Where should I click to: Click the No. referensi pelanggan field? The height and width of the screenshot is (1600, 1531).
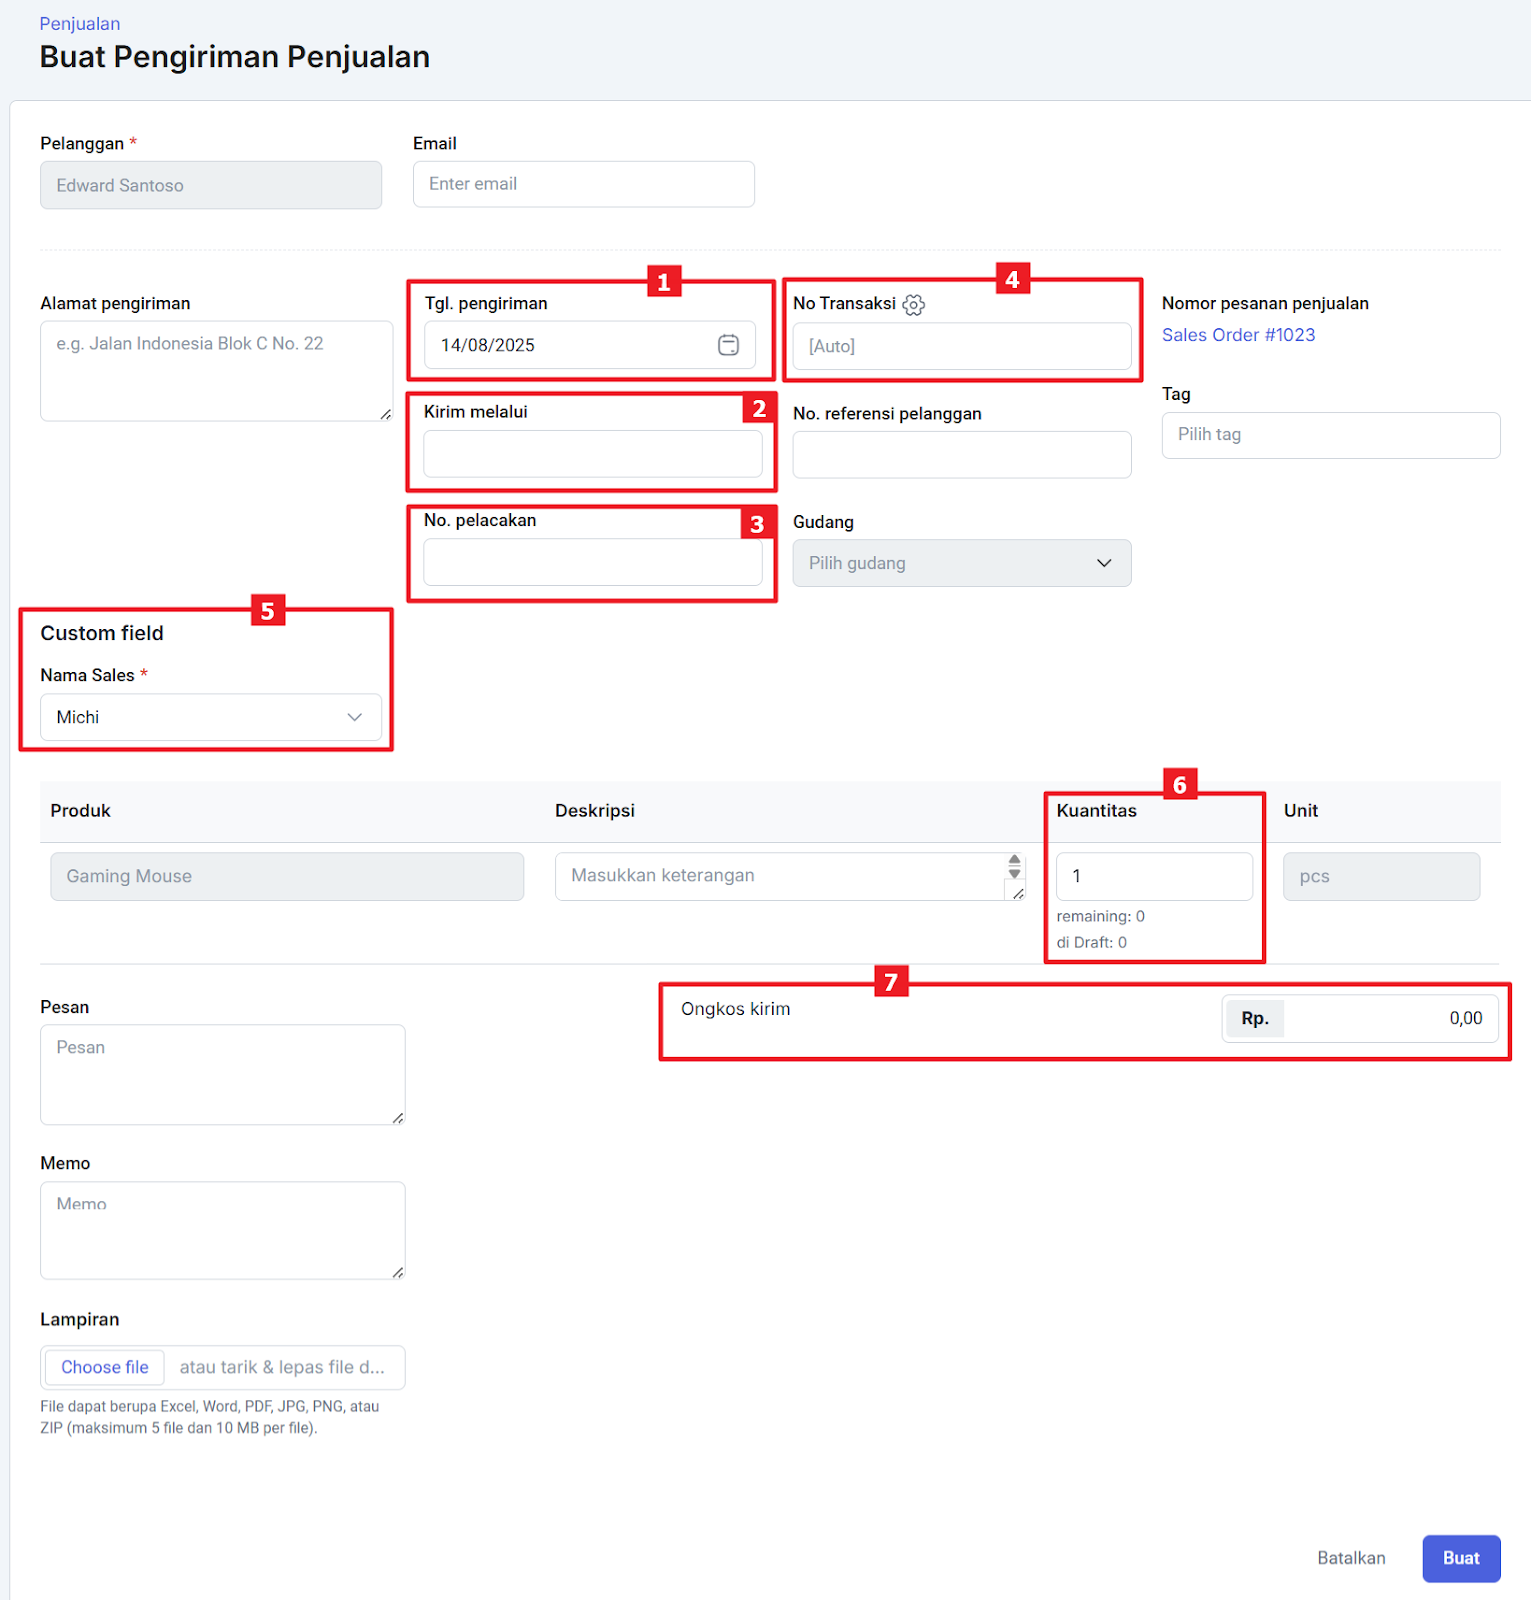(x=961, y=455)
